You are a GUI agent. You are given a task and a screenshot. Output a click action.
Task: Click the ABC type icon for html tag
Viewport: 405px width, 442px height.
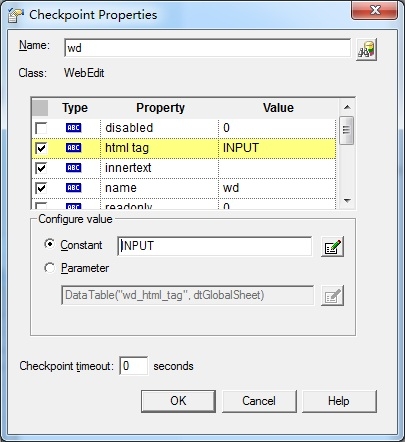(x=73, y=148)
